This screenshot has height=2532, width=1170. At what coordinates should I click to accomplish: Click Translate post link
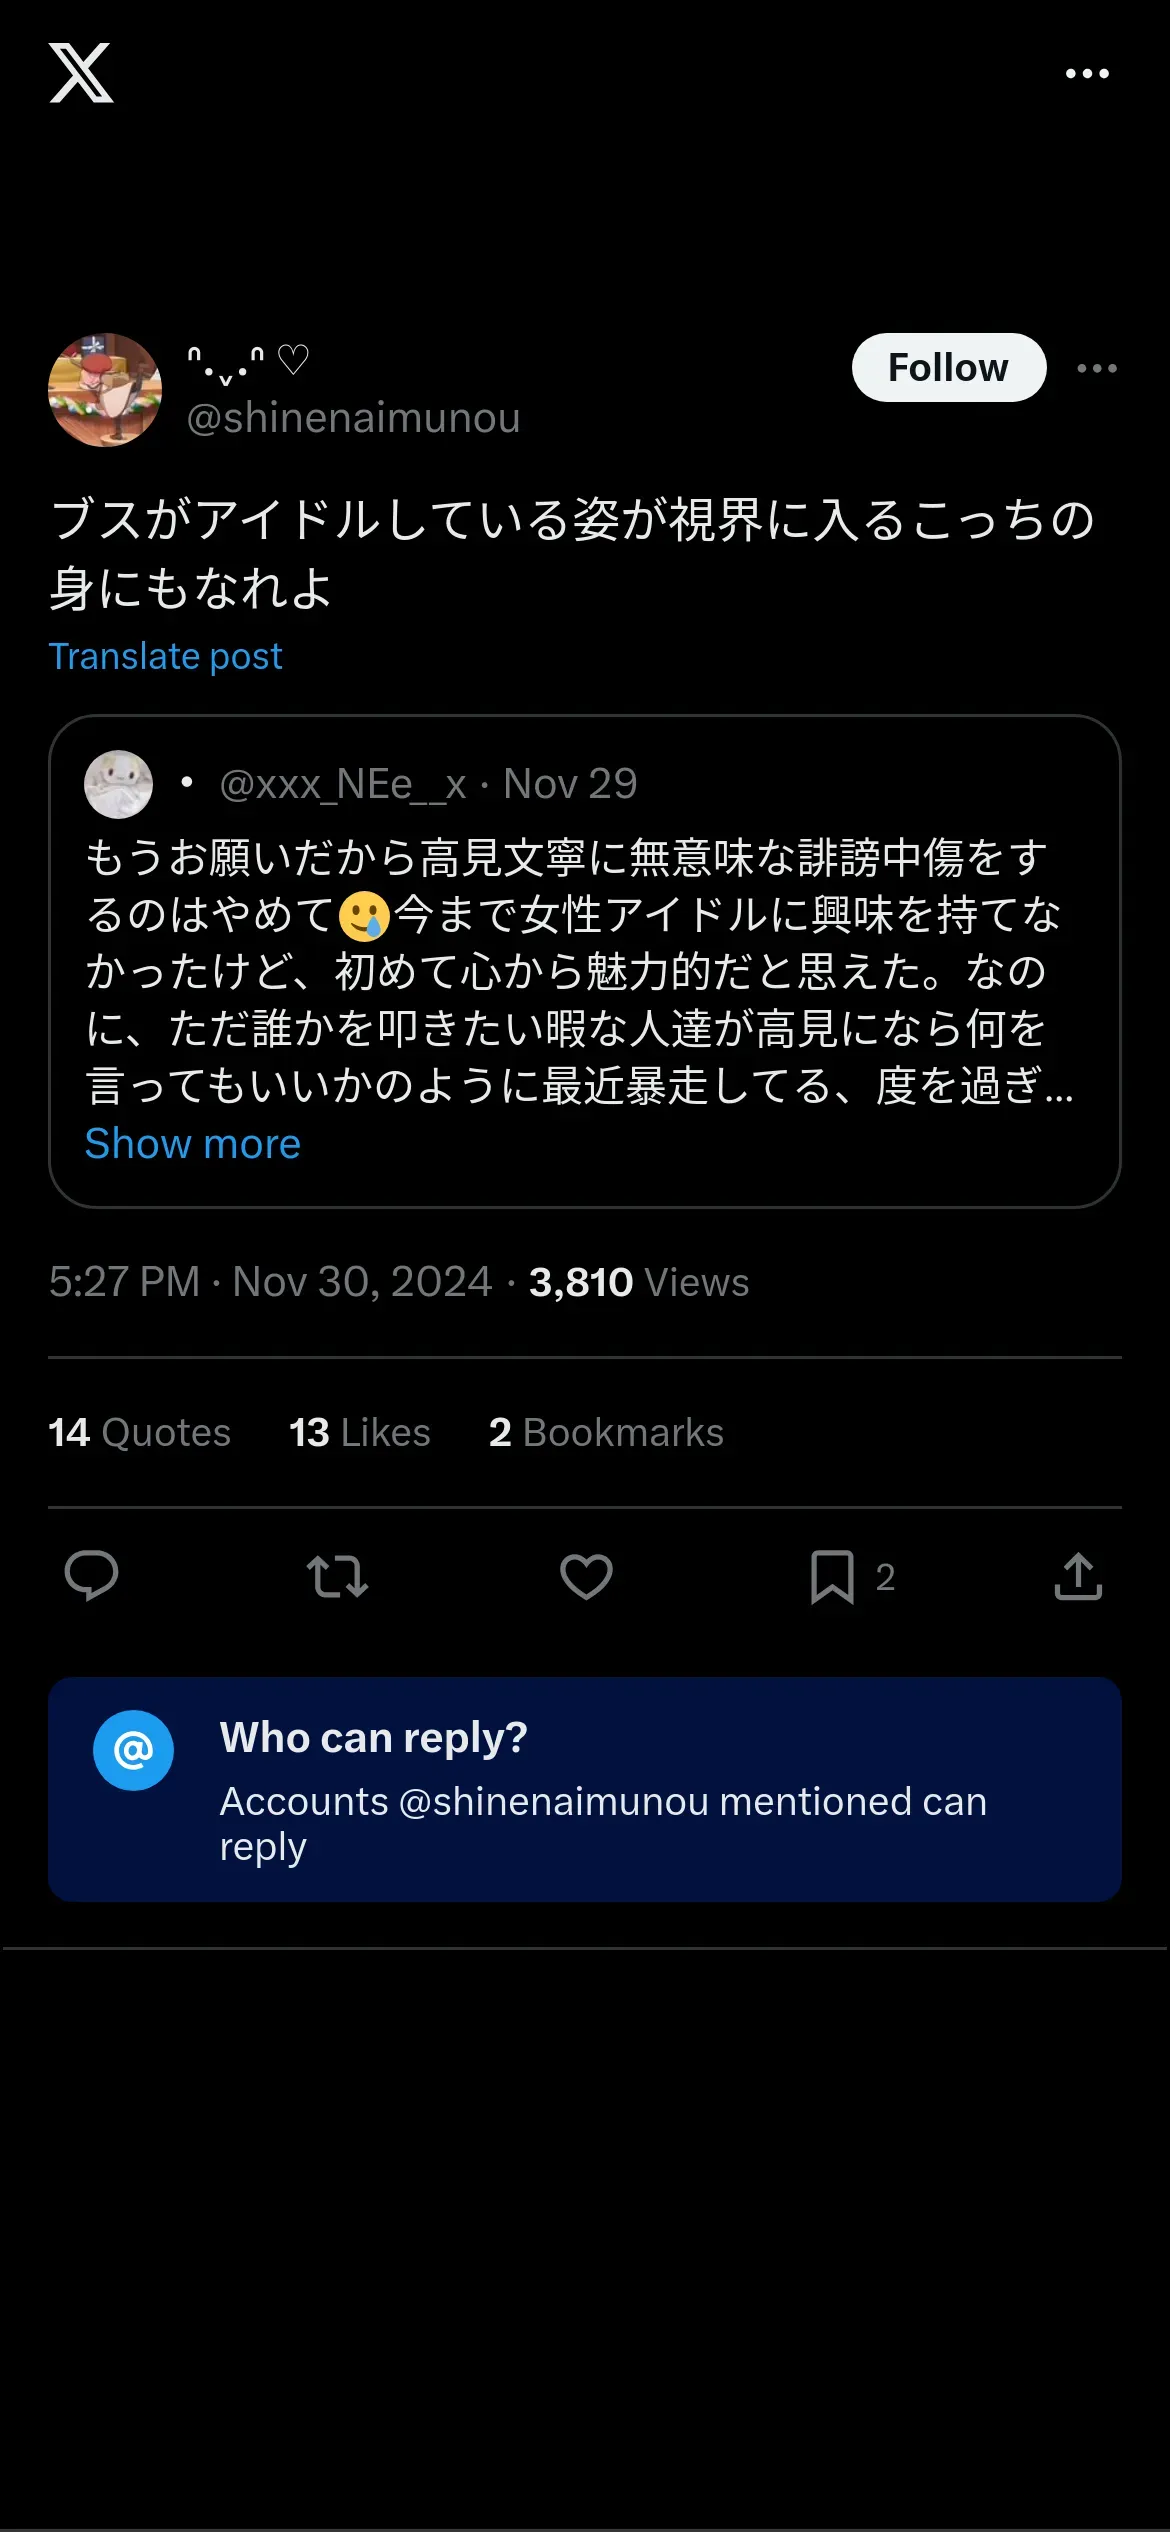click(x=165, y=656)
